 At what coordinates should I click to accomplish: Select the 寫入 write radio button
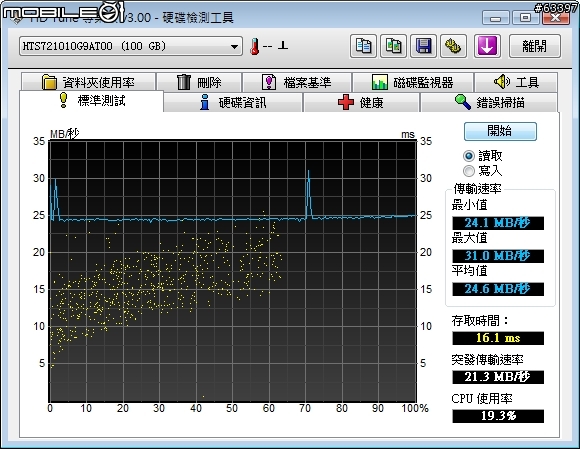tap(469, 171)
